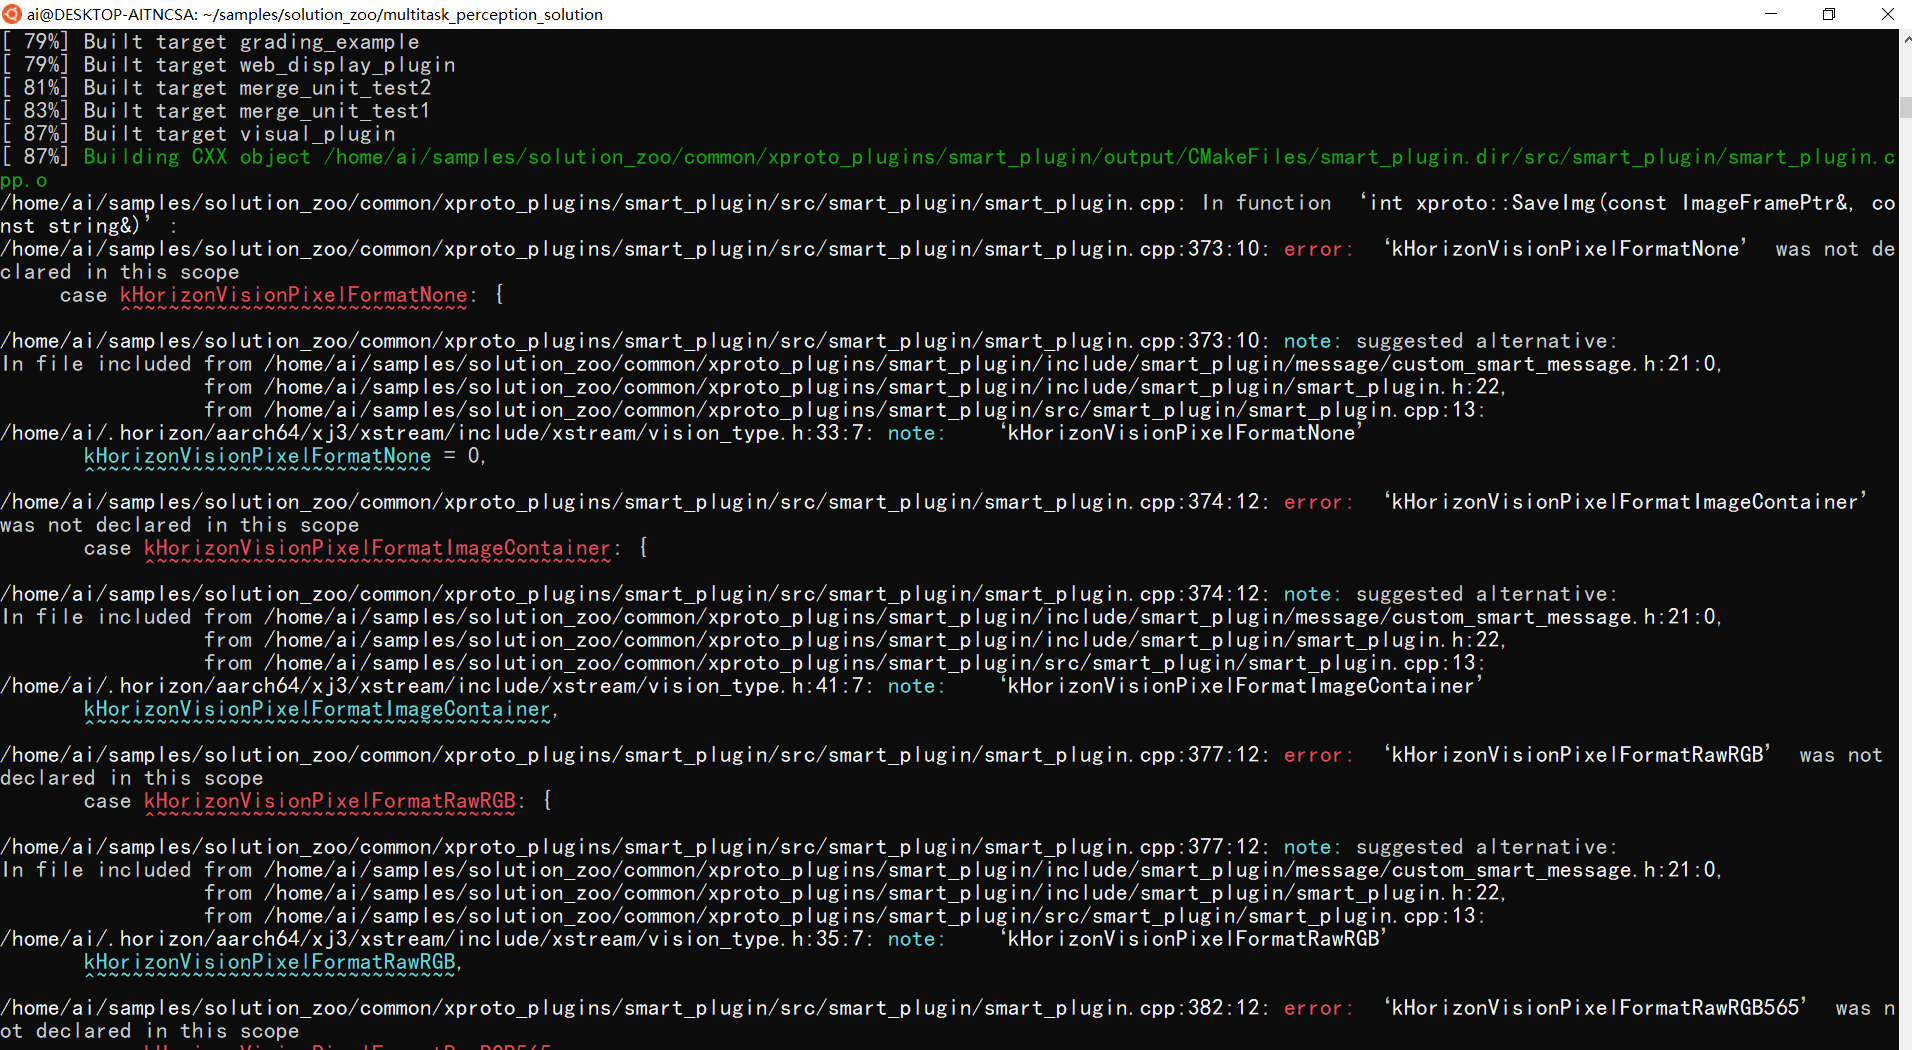Click red kHorizonVisionPixelFormatImageContainer in case statement
Viewport: 1912px width, 1050px height.
pos(377,549)
